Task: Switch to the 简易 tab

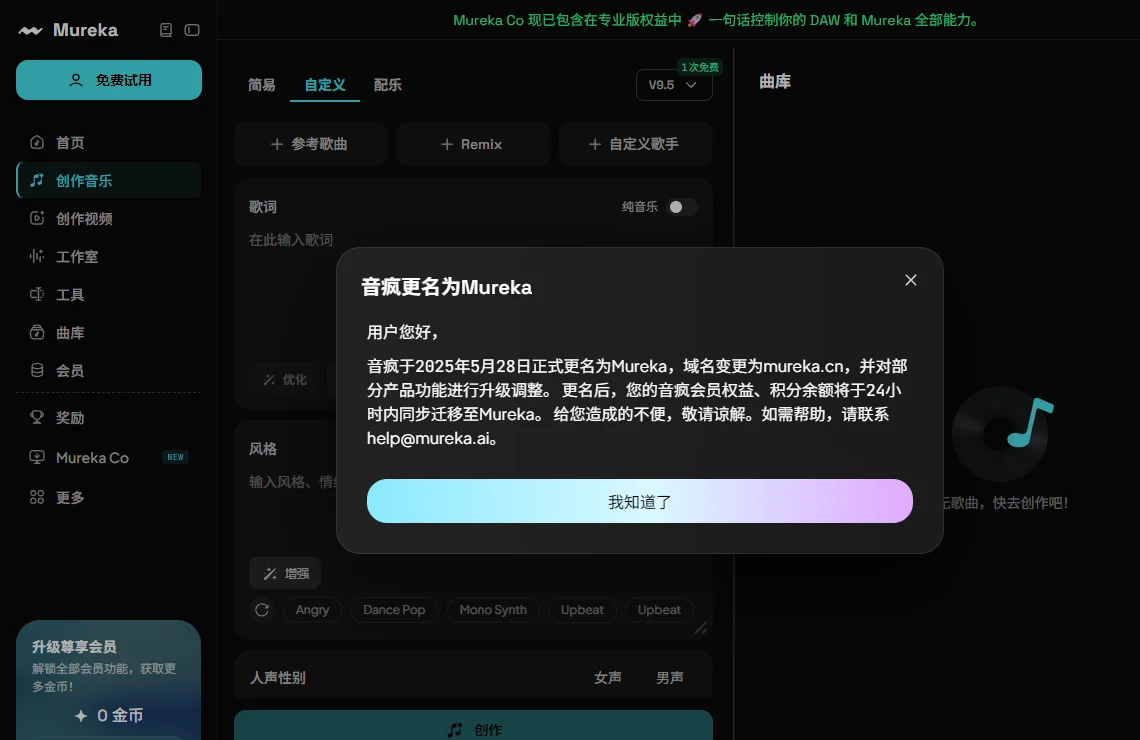Action: coord(262,85)
